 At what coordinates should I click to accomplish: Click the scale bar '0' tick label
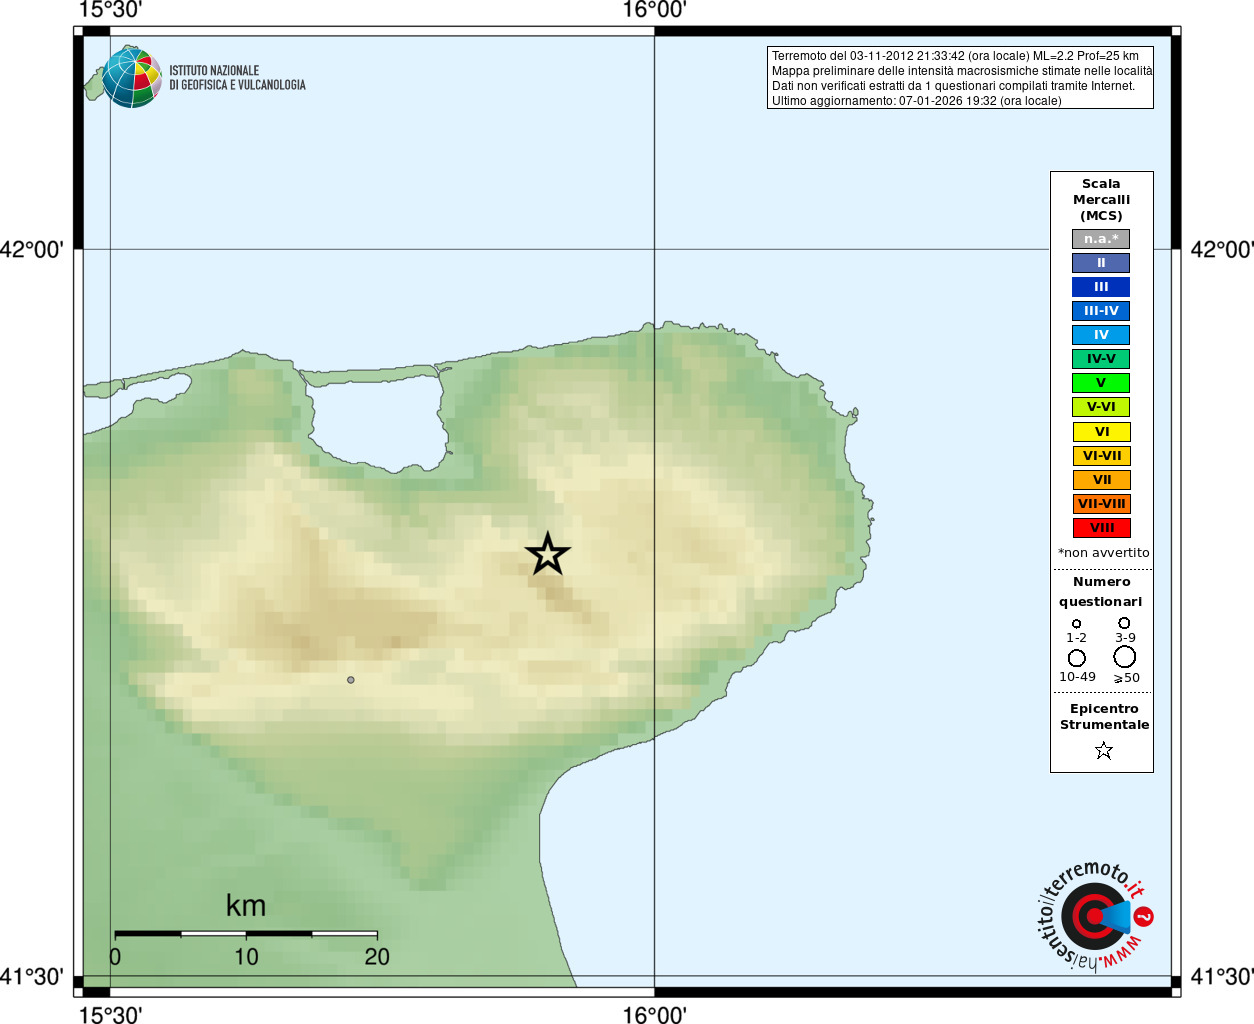click(115, 957)
